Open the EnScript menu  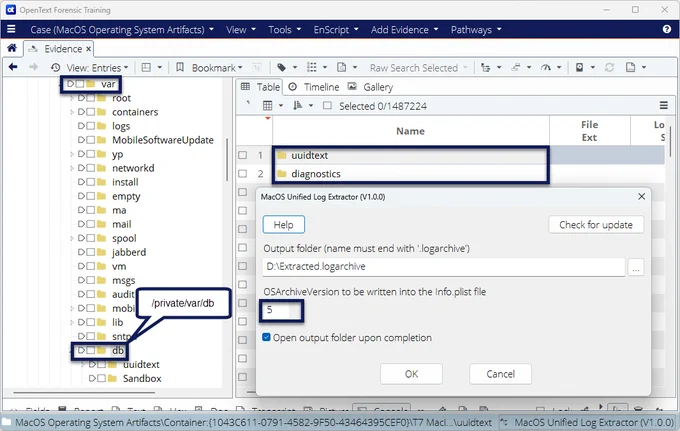(336, 29)
